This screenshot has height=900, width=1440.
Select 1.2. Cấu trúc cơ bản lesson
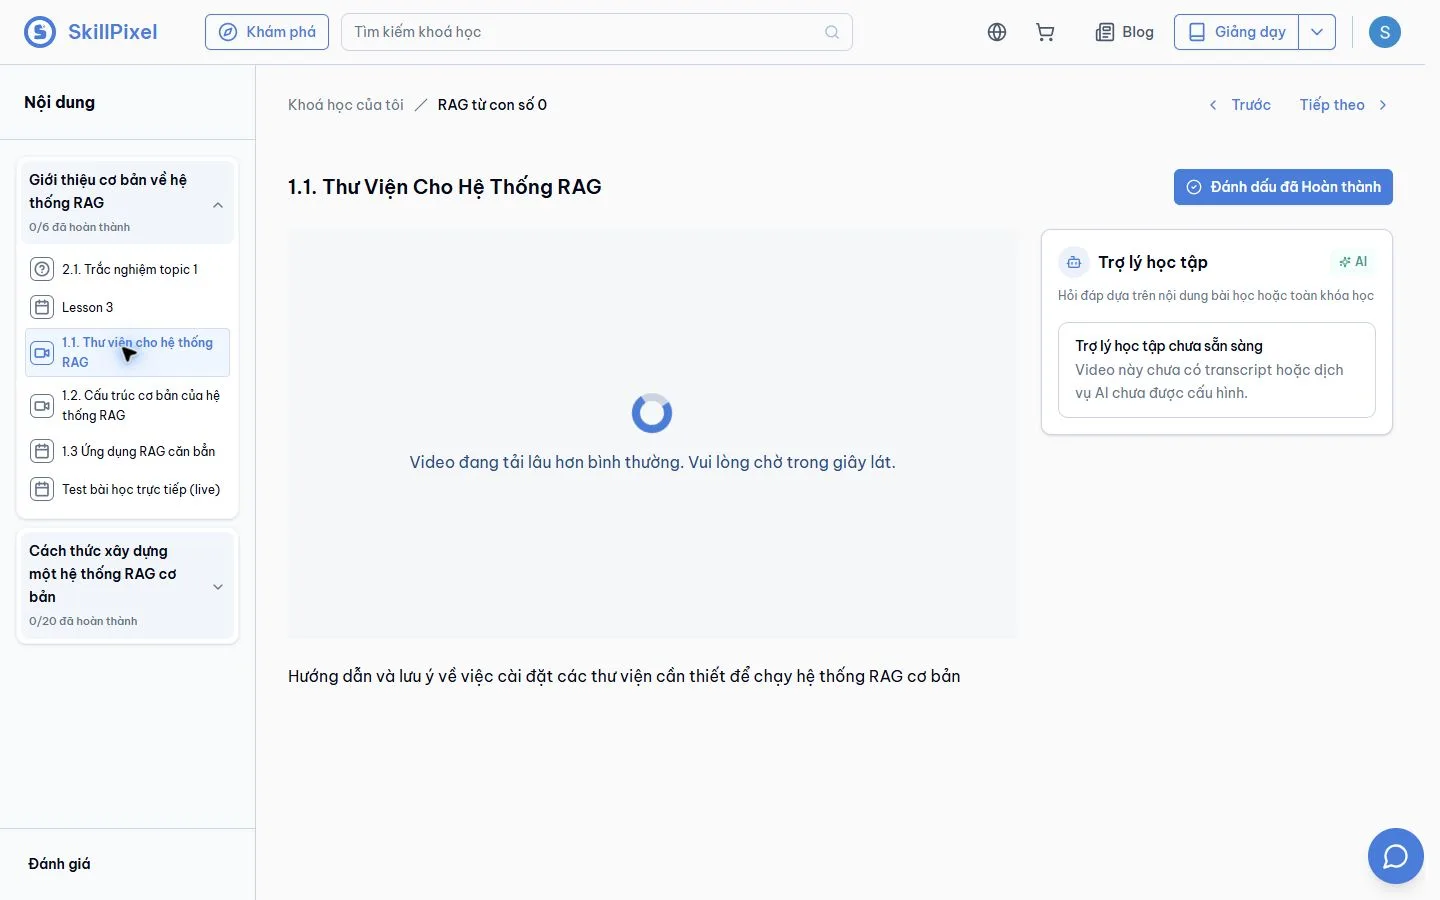(127, 405)
